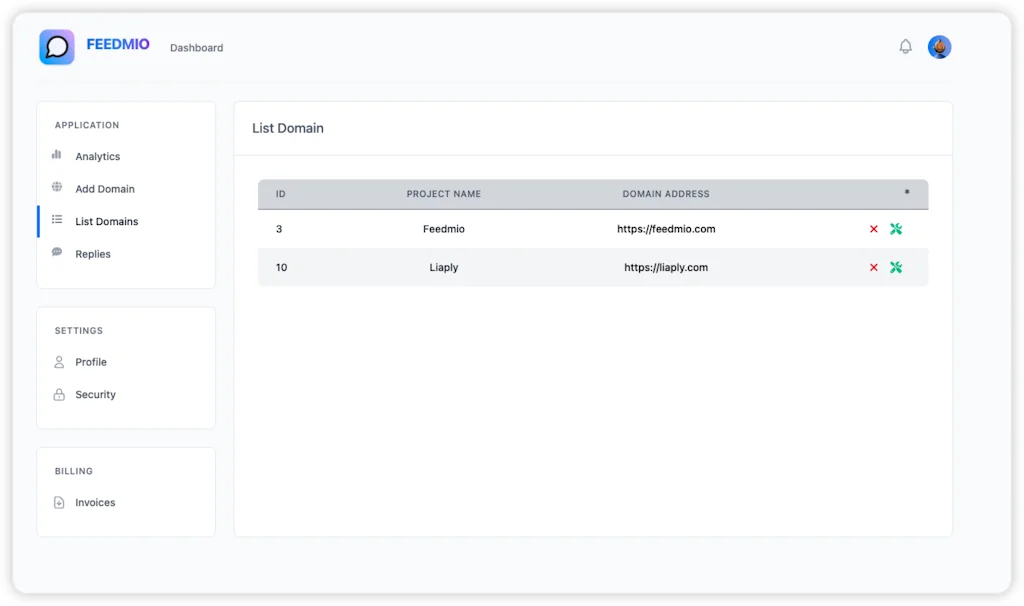The width and height of the screenshot is (1024, 606).
Task: Open the notifications bell
Action: coord(905,46)
